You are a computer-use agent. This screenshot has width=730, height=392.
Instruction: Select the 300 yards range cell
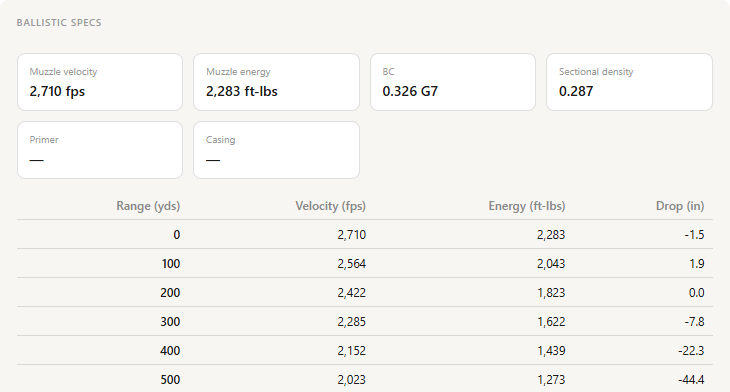tap(170, 322)
